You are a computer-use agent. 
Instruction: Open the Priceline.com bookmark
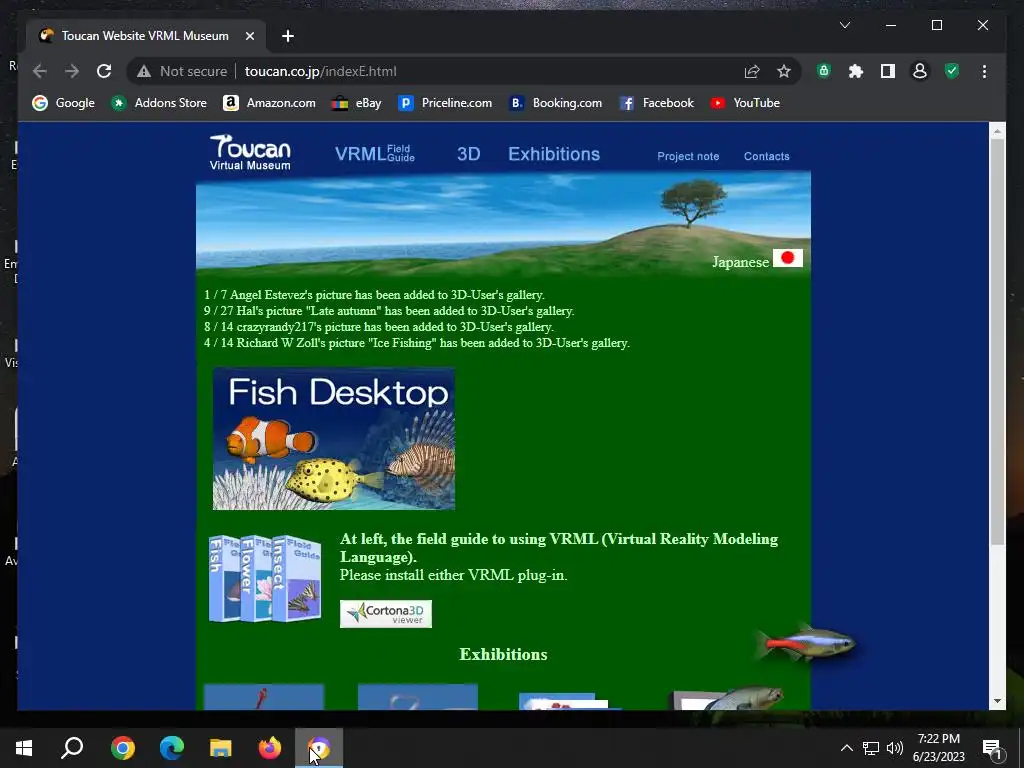pyautogui.click(x=445, y=103)
